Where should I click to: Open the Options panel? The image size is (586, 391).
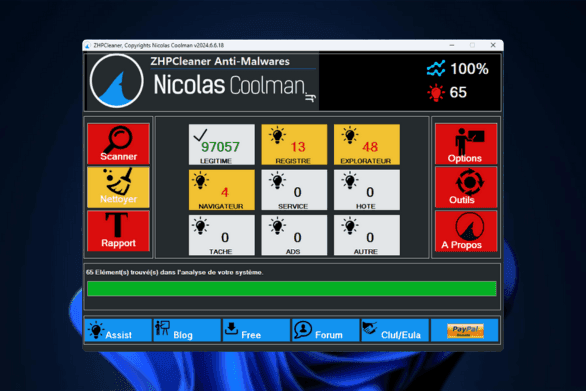[466, 144]
